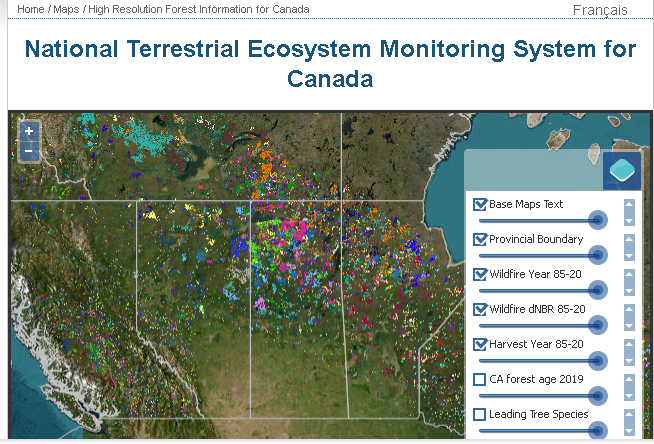Image resolution: width=654 pixels, height=444 pixels.
Task: Open High Resolution Forest Information for Canada link
Action: [x=199, y=9]
